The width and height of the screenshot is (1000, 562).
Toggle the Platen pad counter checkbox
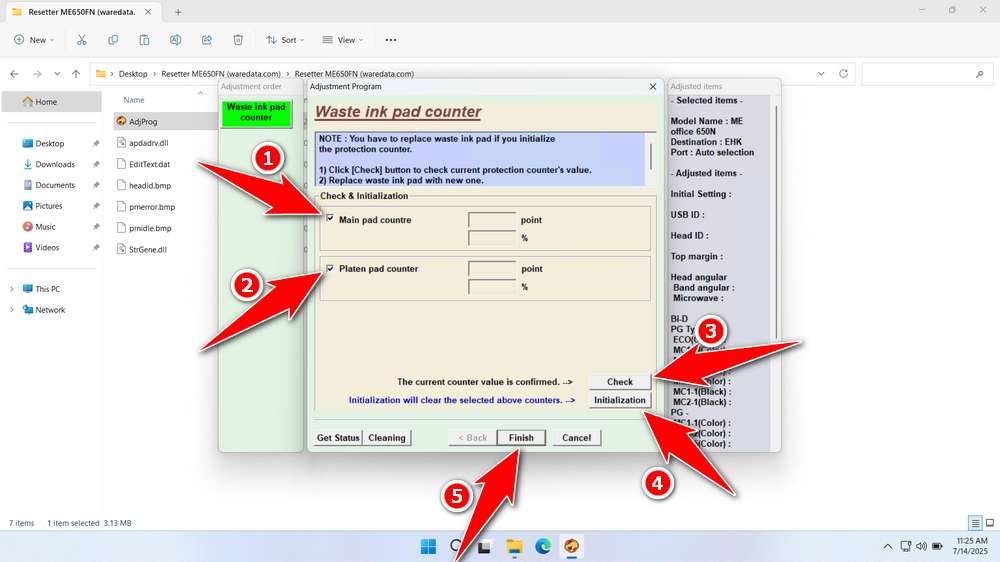click(x=330, y=269)
